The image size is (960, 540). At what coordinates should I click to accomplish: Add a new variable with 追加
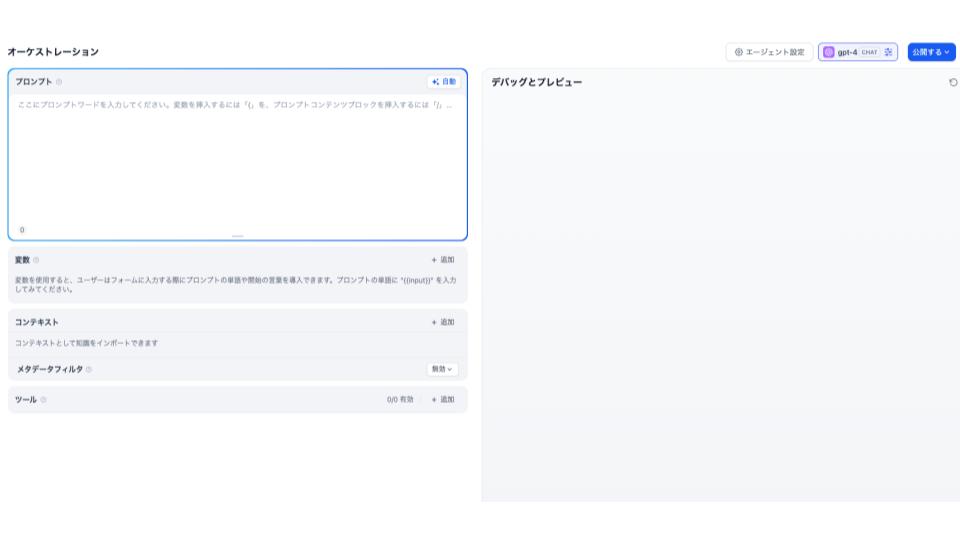click(443, 260)
